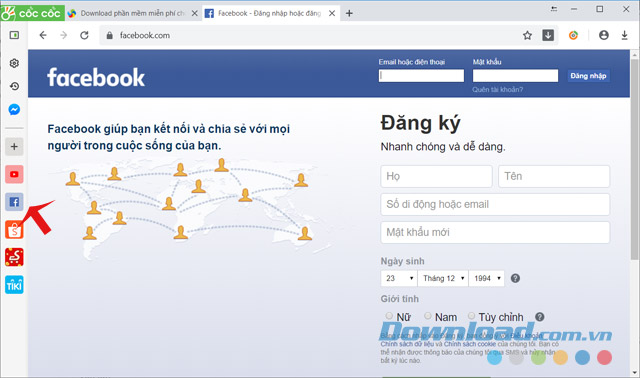Click the Số di động hoặc email field
The width and height of the screenshot is (640, 378).
pos(495,205)
